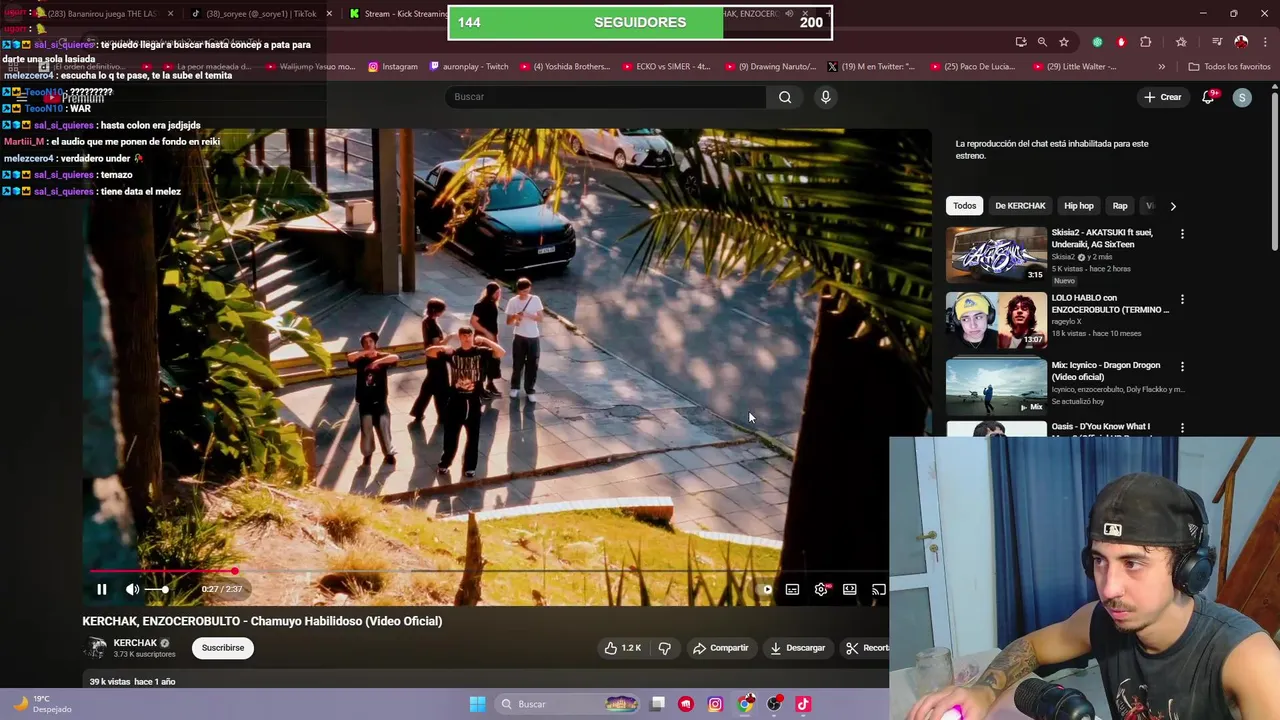Image resolution: width=1280 pixels, height=720 pixels.
Task: Cast the video to a TV
Action: [878, 589]
